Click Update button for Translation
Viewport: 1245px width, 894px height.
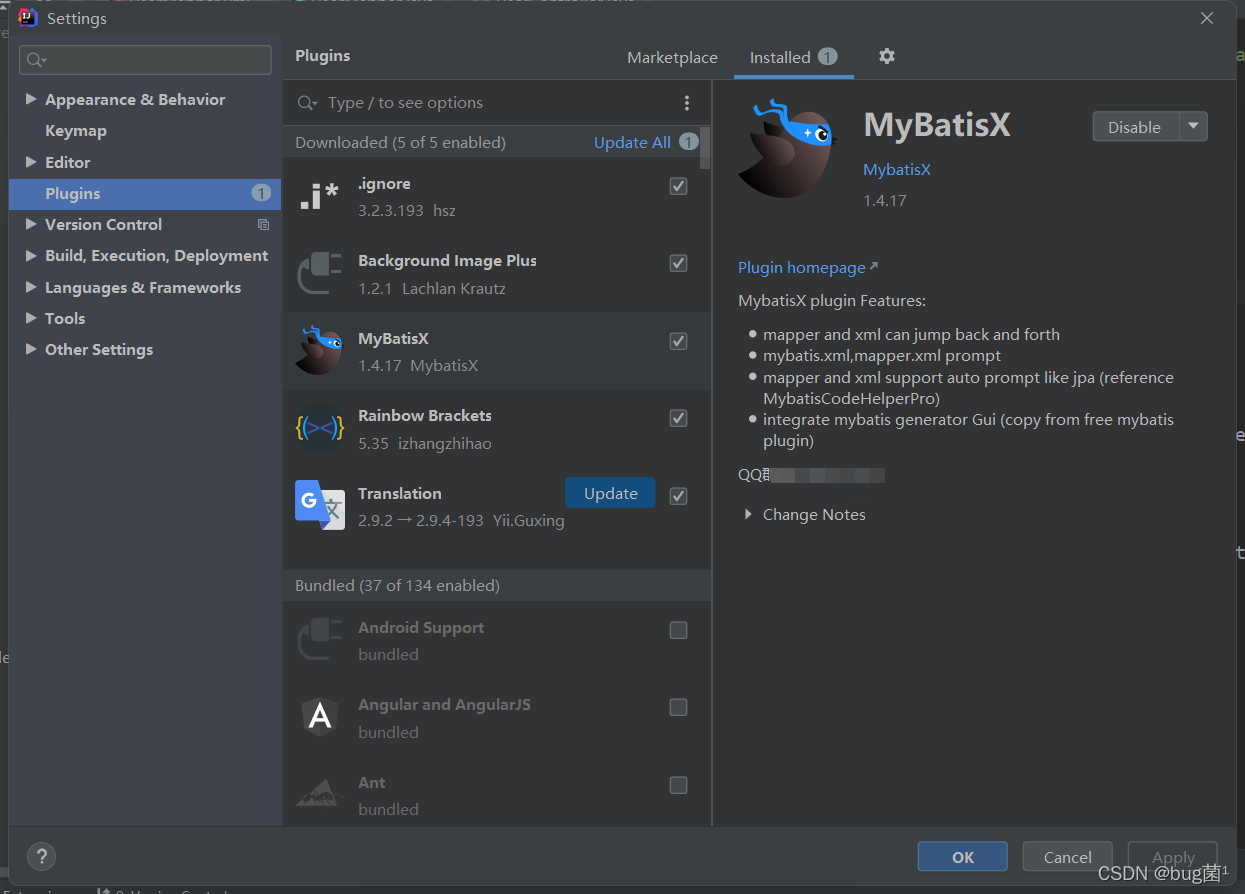click(610, 493)
